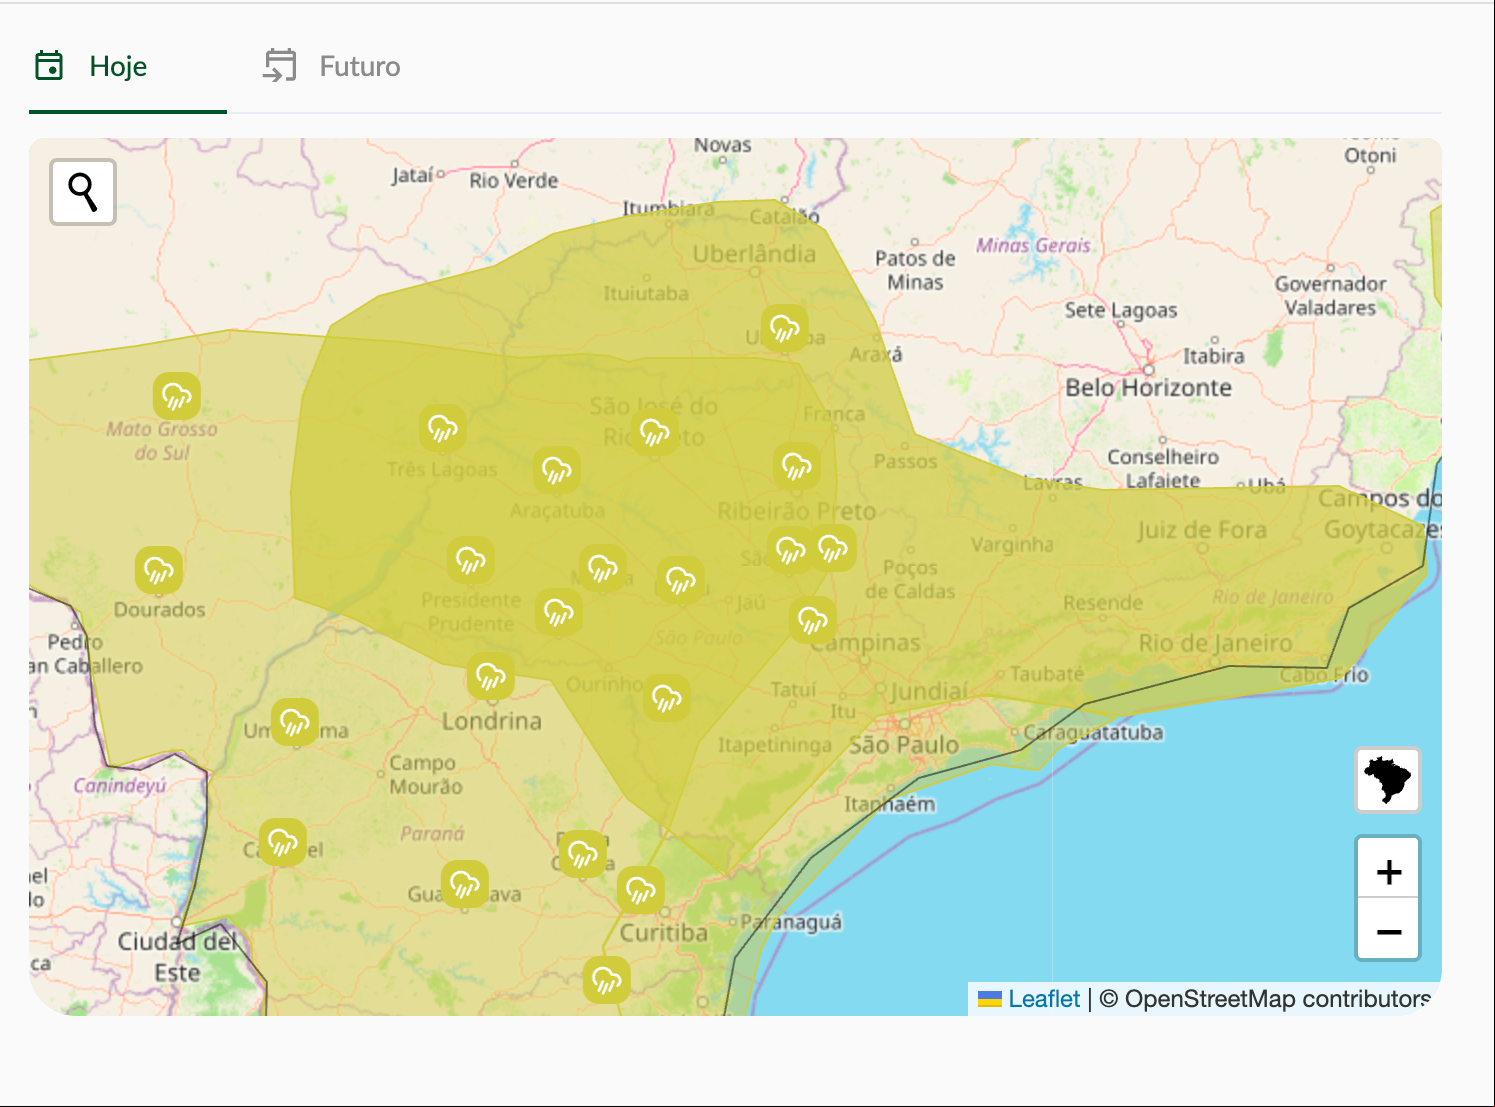Select rain alert icon over Ponta Grossa
The height and width of the screenshot is (1107, 1495).
coord(583,854)
